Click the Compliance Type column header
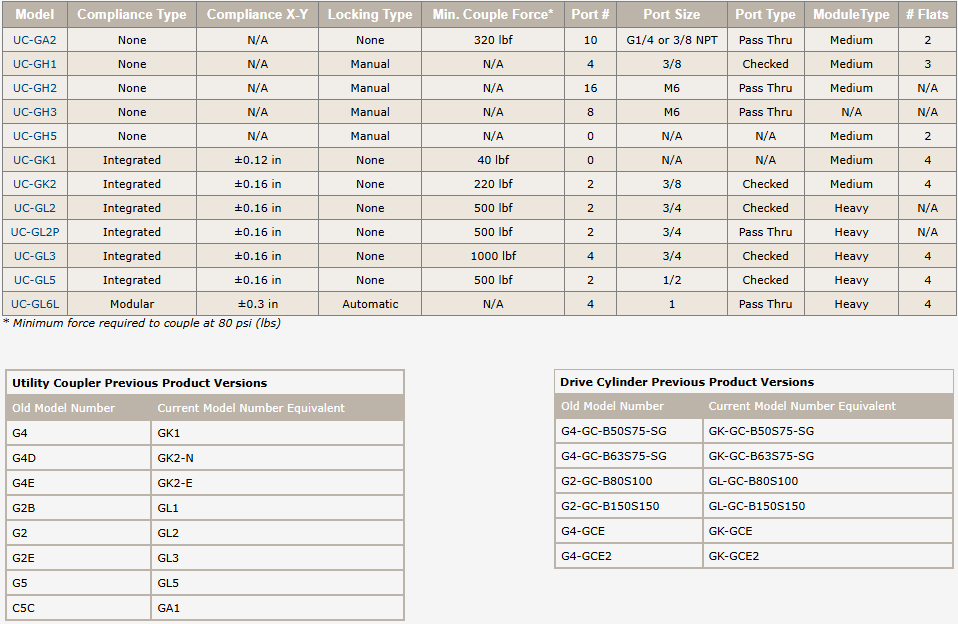This screenshot has height=624, width=958. (132, 14)
